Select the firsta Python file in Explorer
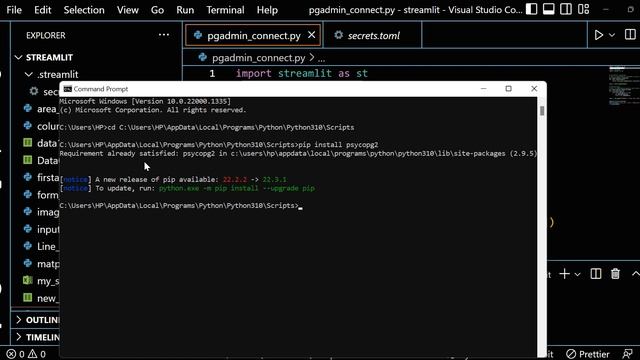This screenshot has height=360, width=640. [x=41, y=178]
